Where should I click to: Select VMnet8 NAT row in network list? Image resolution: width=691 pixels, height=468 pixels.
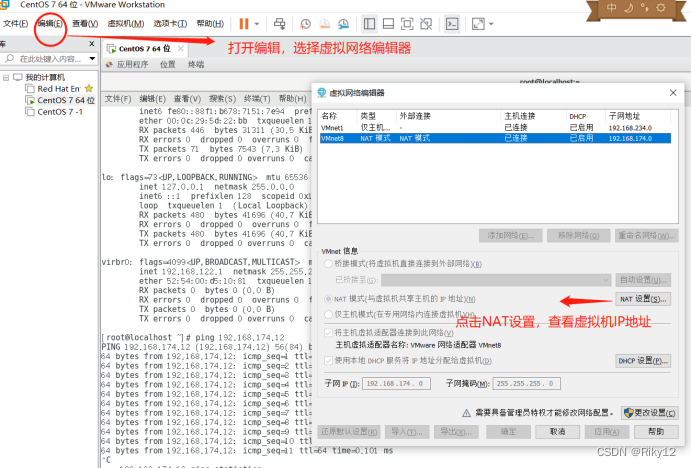495,138
